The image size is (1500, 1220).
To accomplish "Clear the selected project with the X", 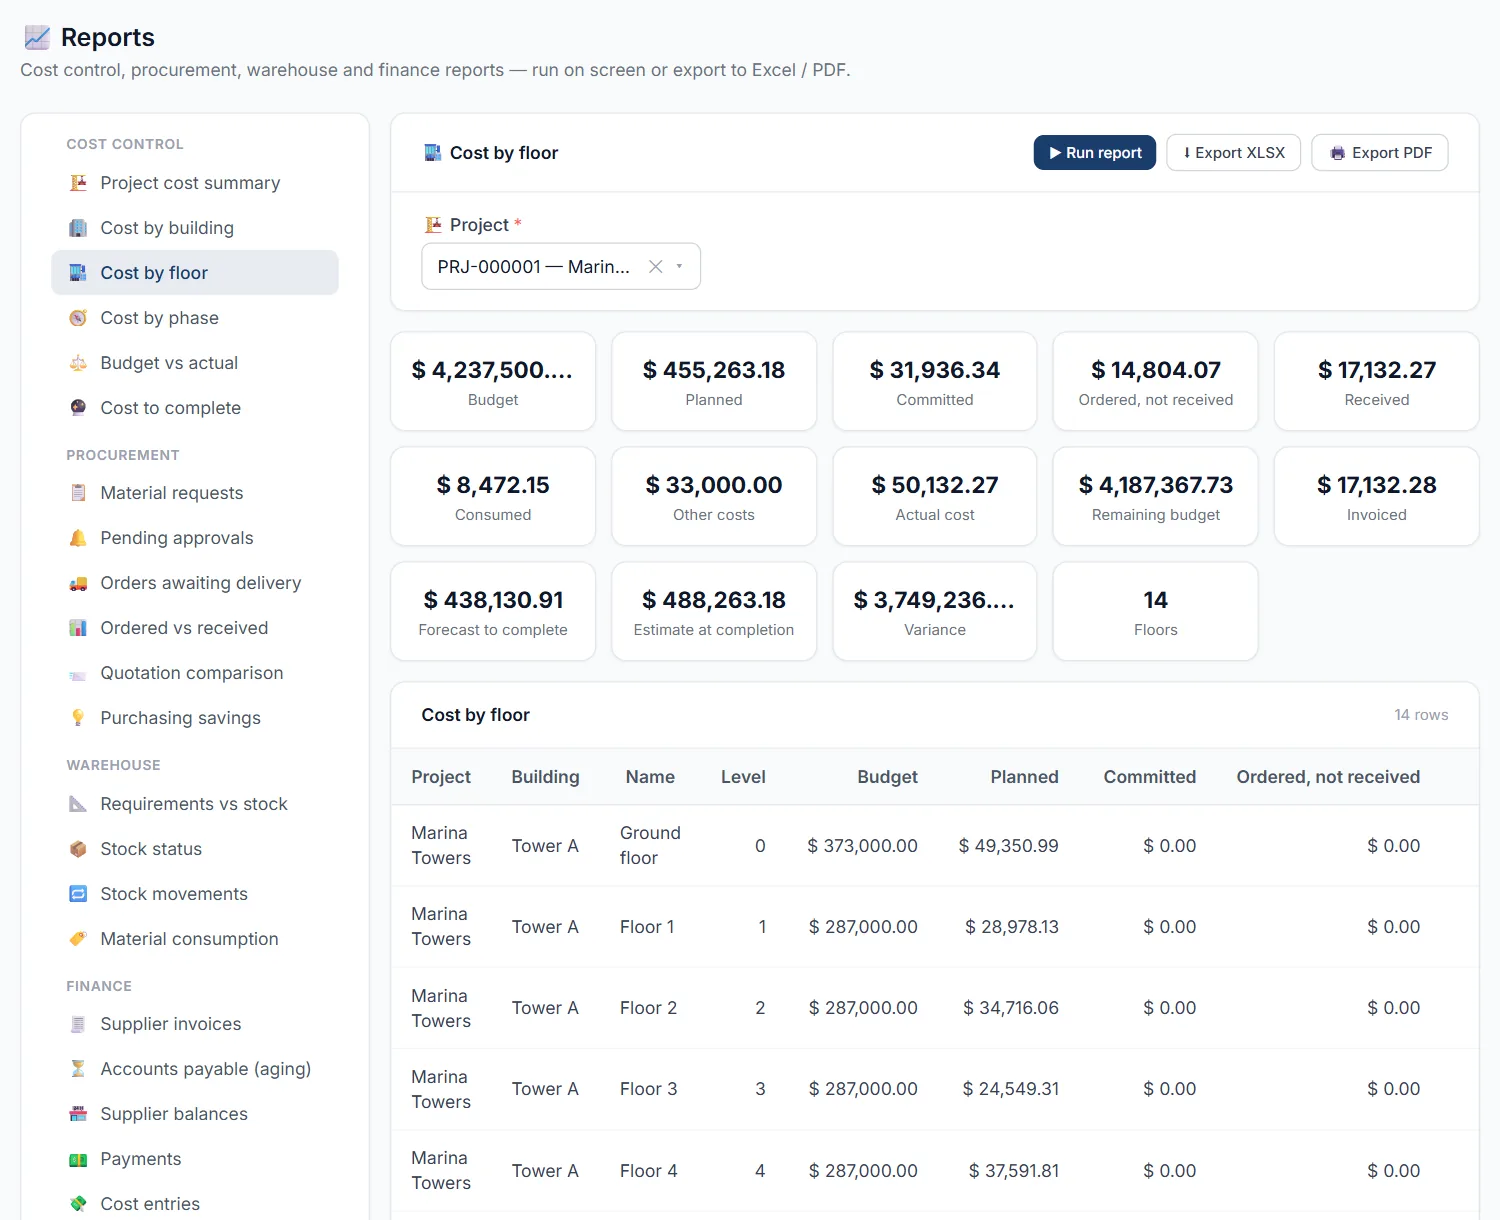I will pyautogui.click(x=655, y=266).
